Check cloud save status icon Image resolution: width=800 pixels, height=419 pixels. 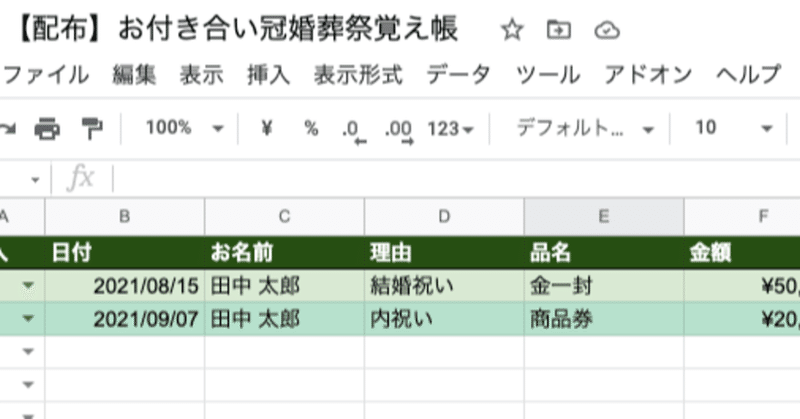(607, 31)
